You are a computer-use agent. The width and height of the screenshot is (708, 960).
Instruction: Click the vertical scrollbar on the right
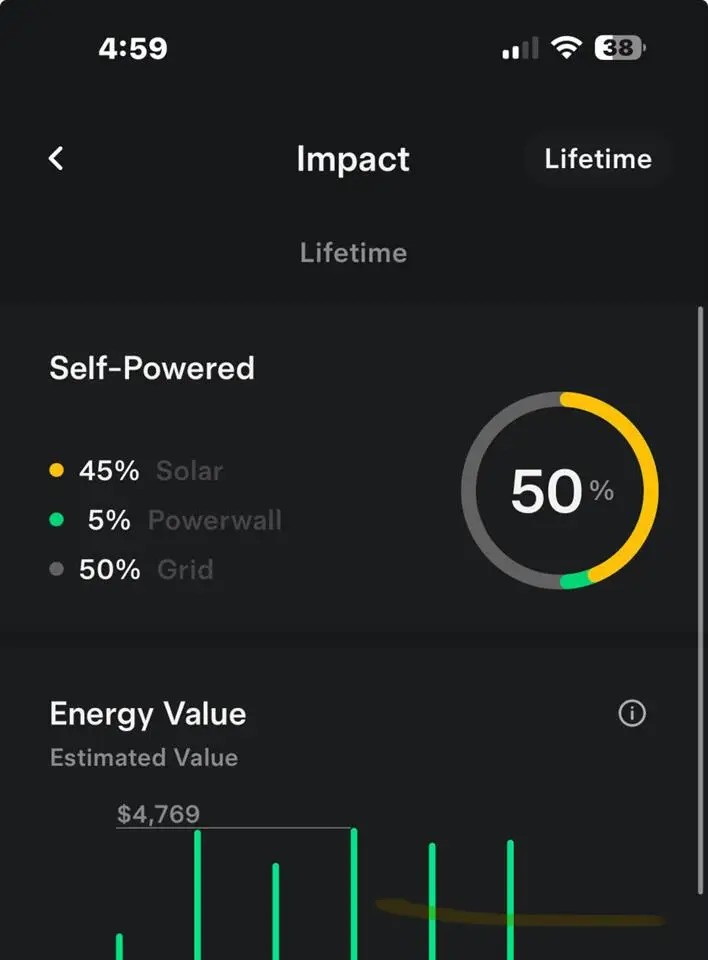click(700, 600)
